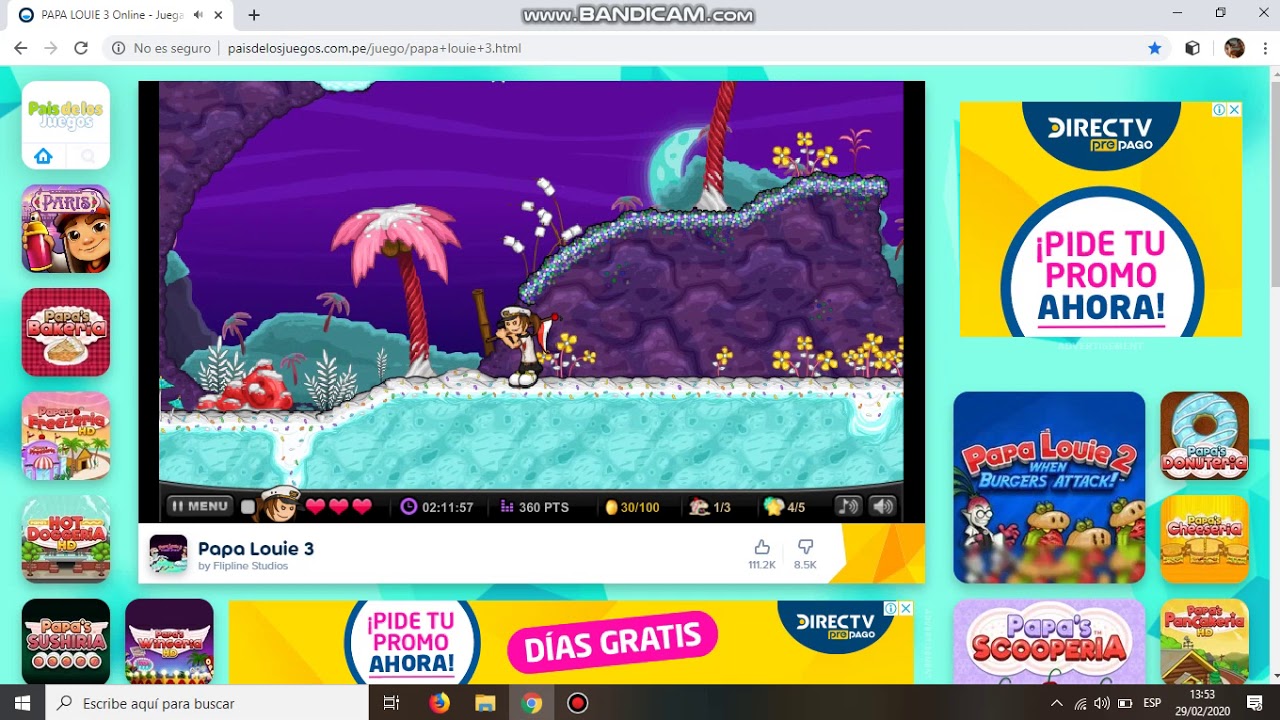The image size is (1280, 720).
Task: Switch input language via ESP indicator
Action: pos(1152,703)
